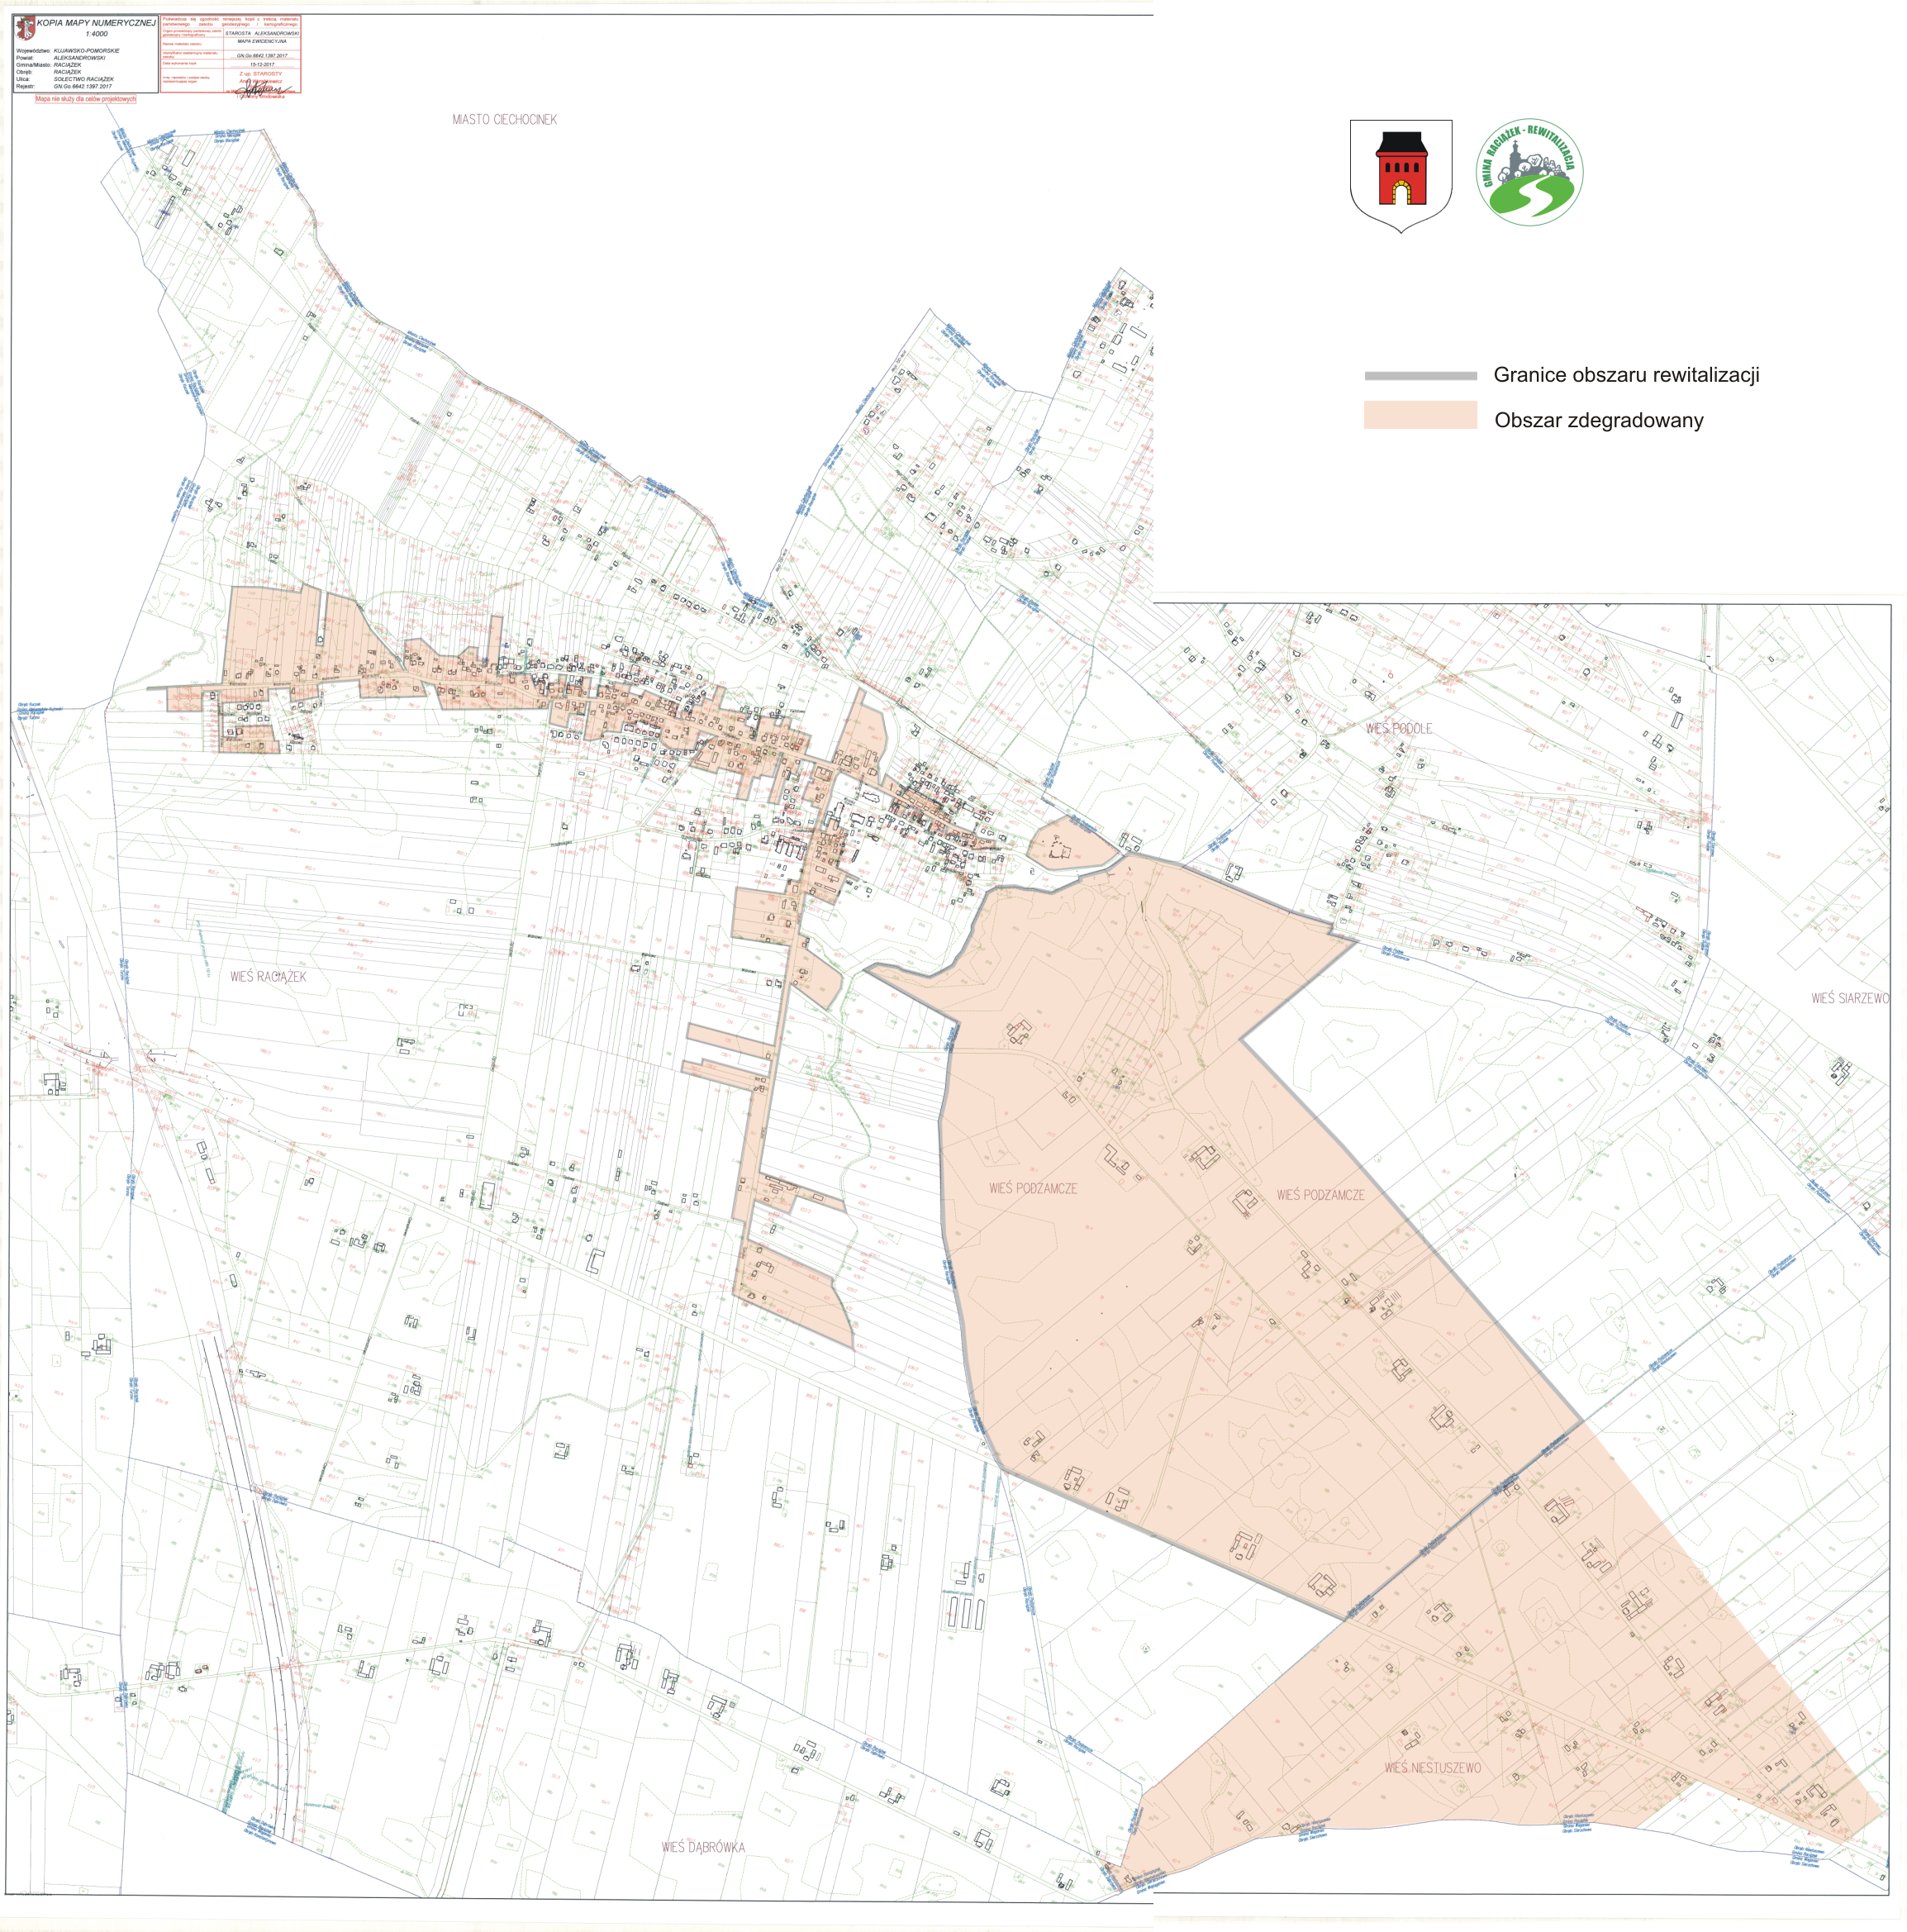
Task: Click the right 'WIEŚ PODZAMCZE' map label
Action: [1320, 1194]
